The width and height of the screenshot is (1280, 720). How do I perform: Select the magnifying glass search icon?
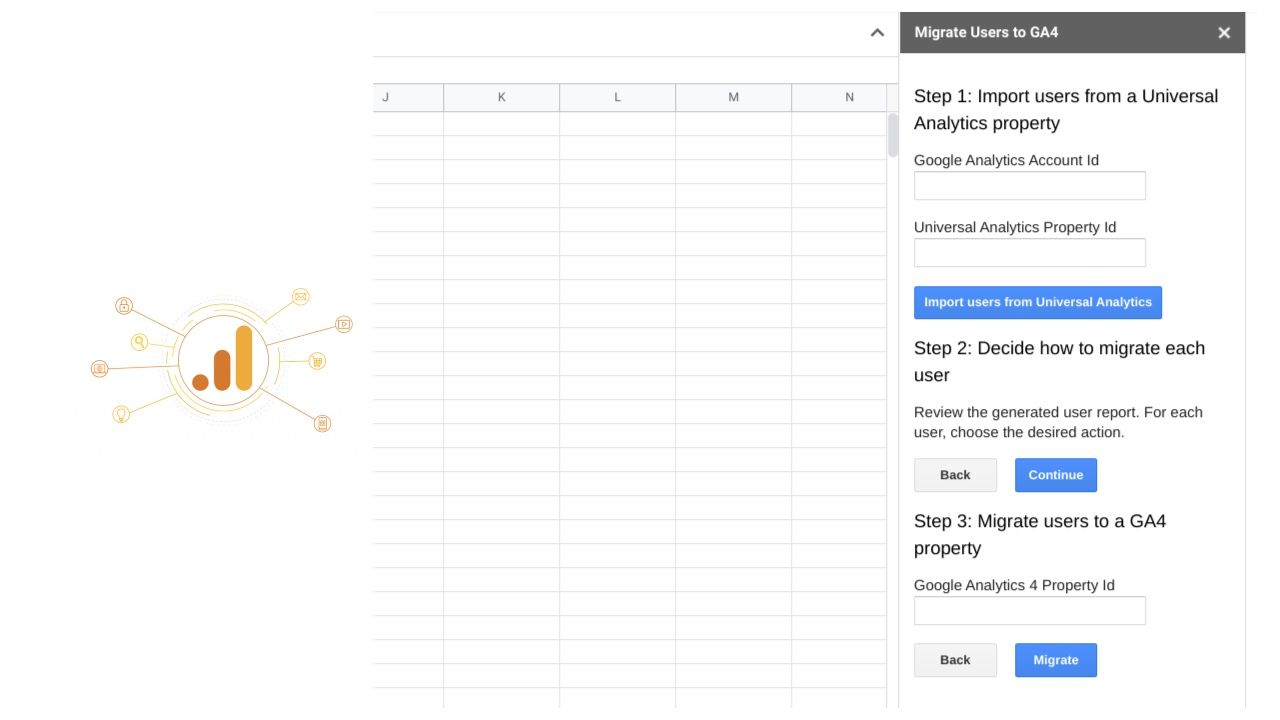140,341
